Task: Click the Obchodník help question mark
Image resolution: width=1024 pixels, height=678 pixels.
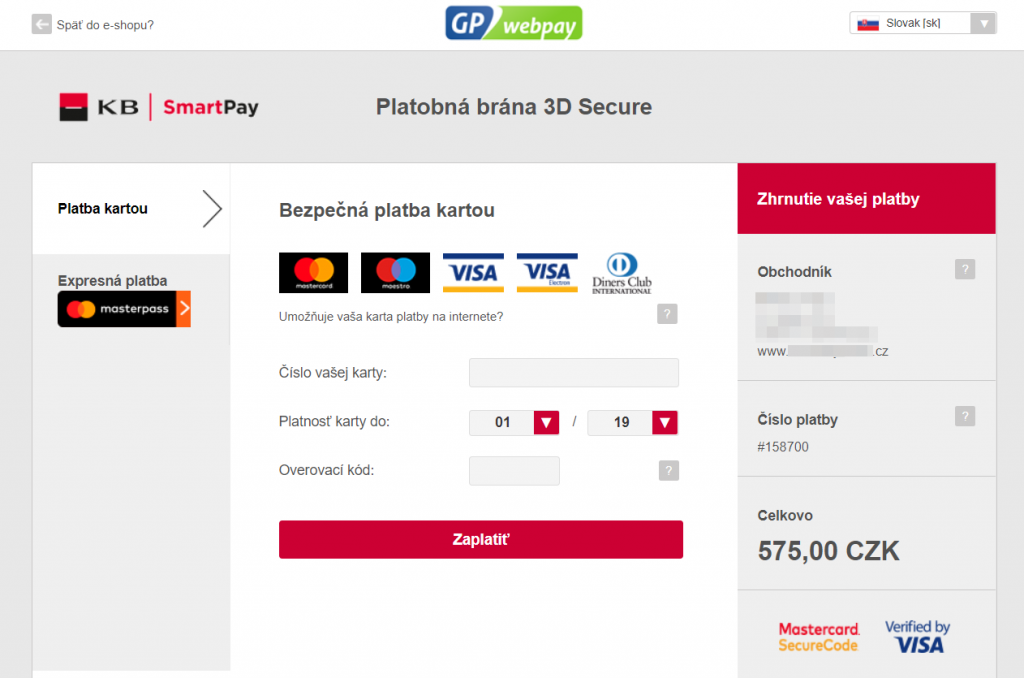Action: point(965,269)
